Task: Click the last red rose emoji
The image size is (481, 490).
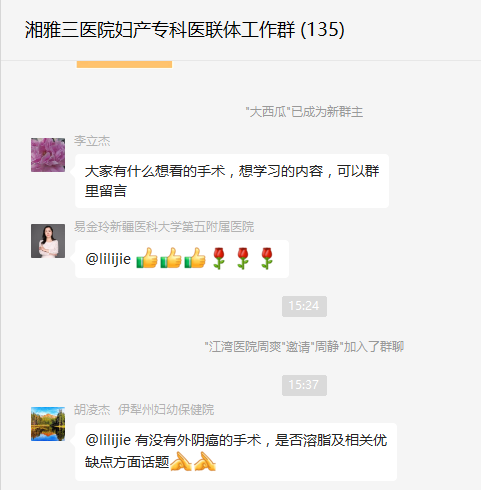Action: point(267,258)
